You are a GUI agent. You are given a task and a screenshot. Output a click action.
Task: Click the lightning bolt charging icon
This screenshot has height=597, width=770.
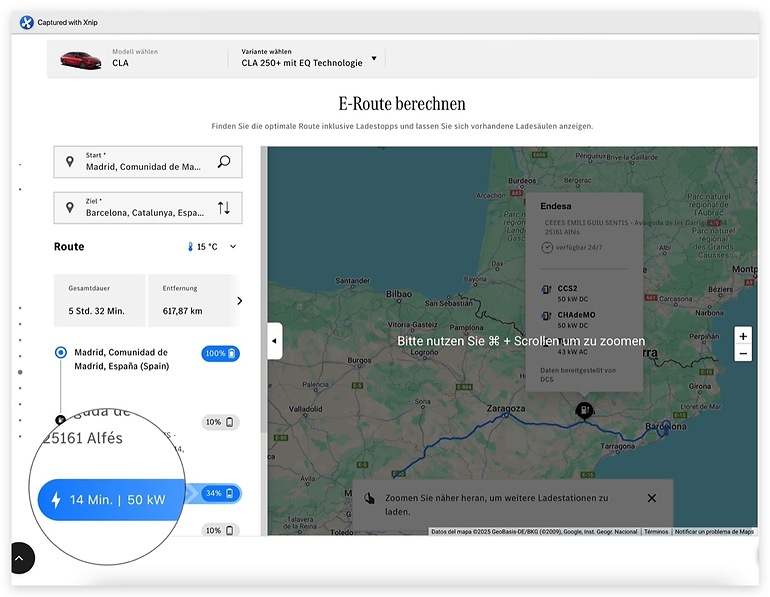pos(56,500)
